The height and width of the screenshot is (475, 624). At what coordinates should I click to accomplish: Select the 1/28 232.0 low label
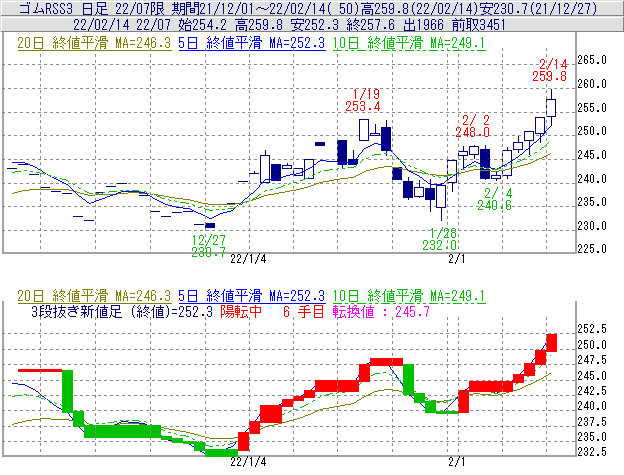click(440, 239)
